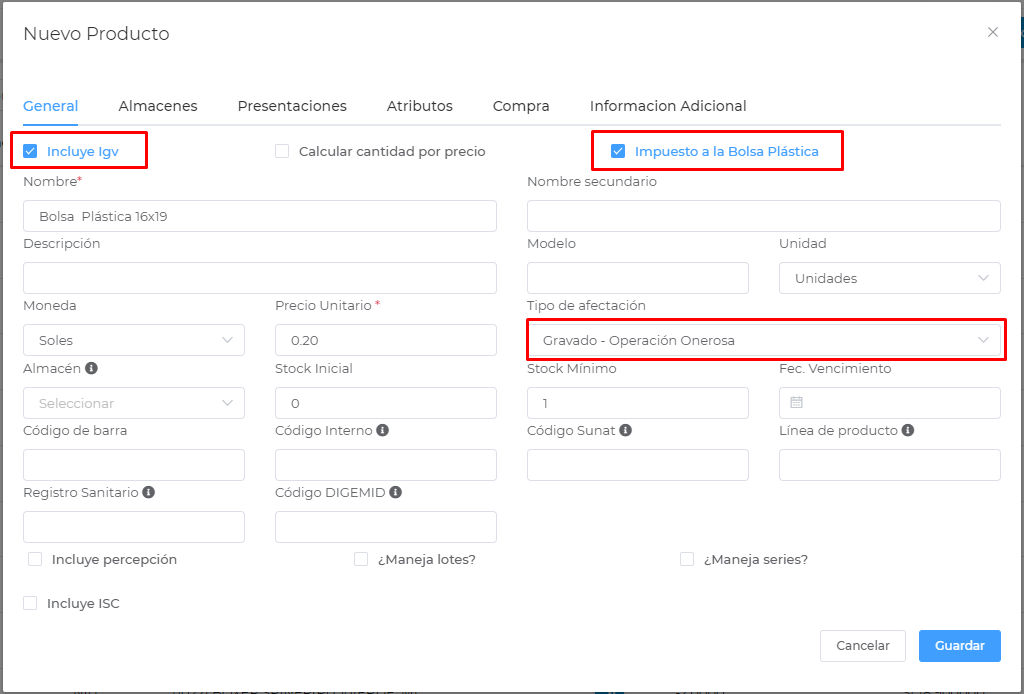
Task: Open the Almacén Seleccionar dropdown
Action: pyautogui.click(x=134, y=403)
